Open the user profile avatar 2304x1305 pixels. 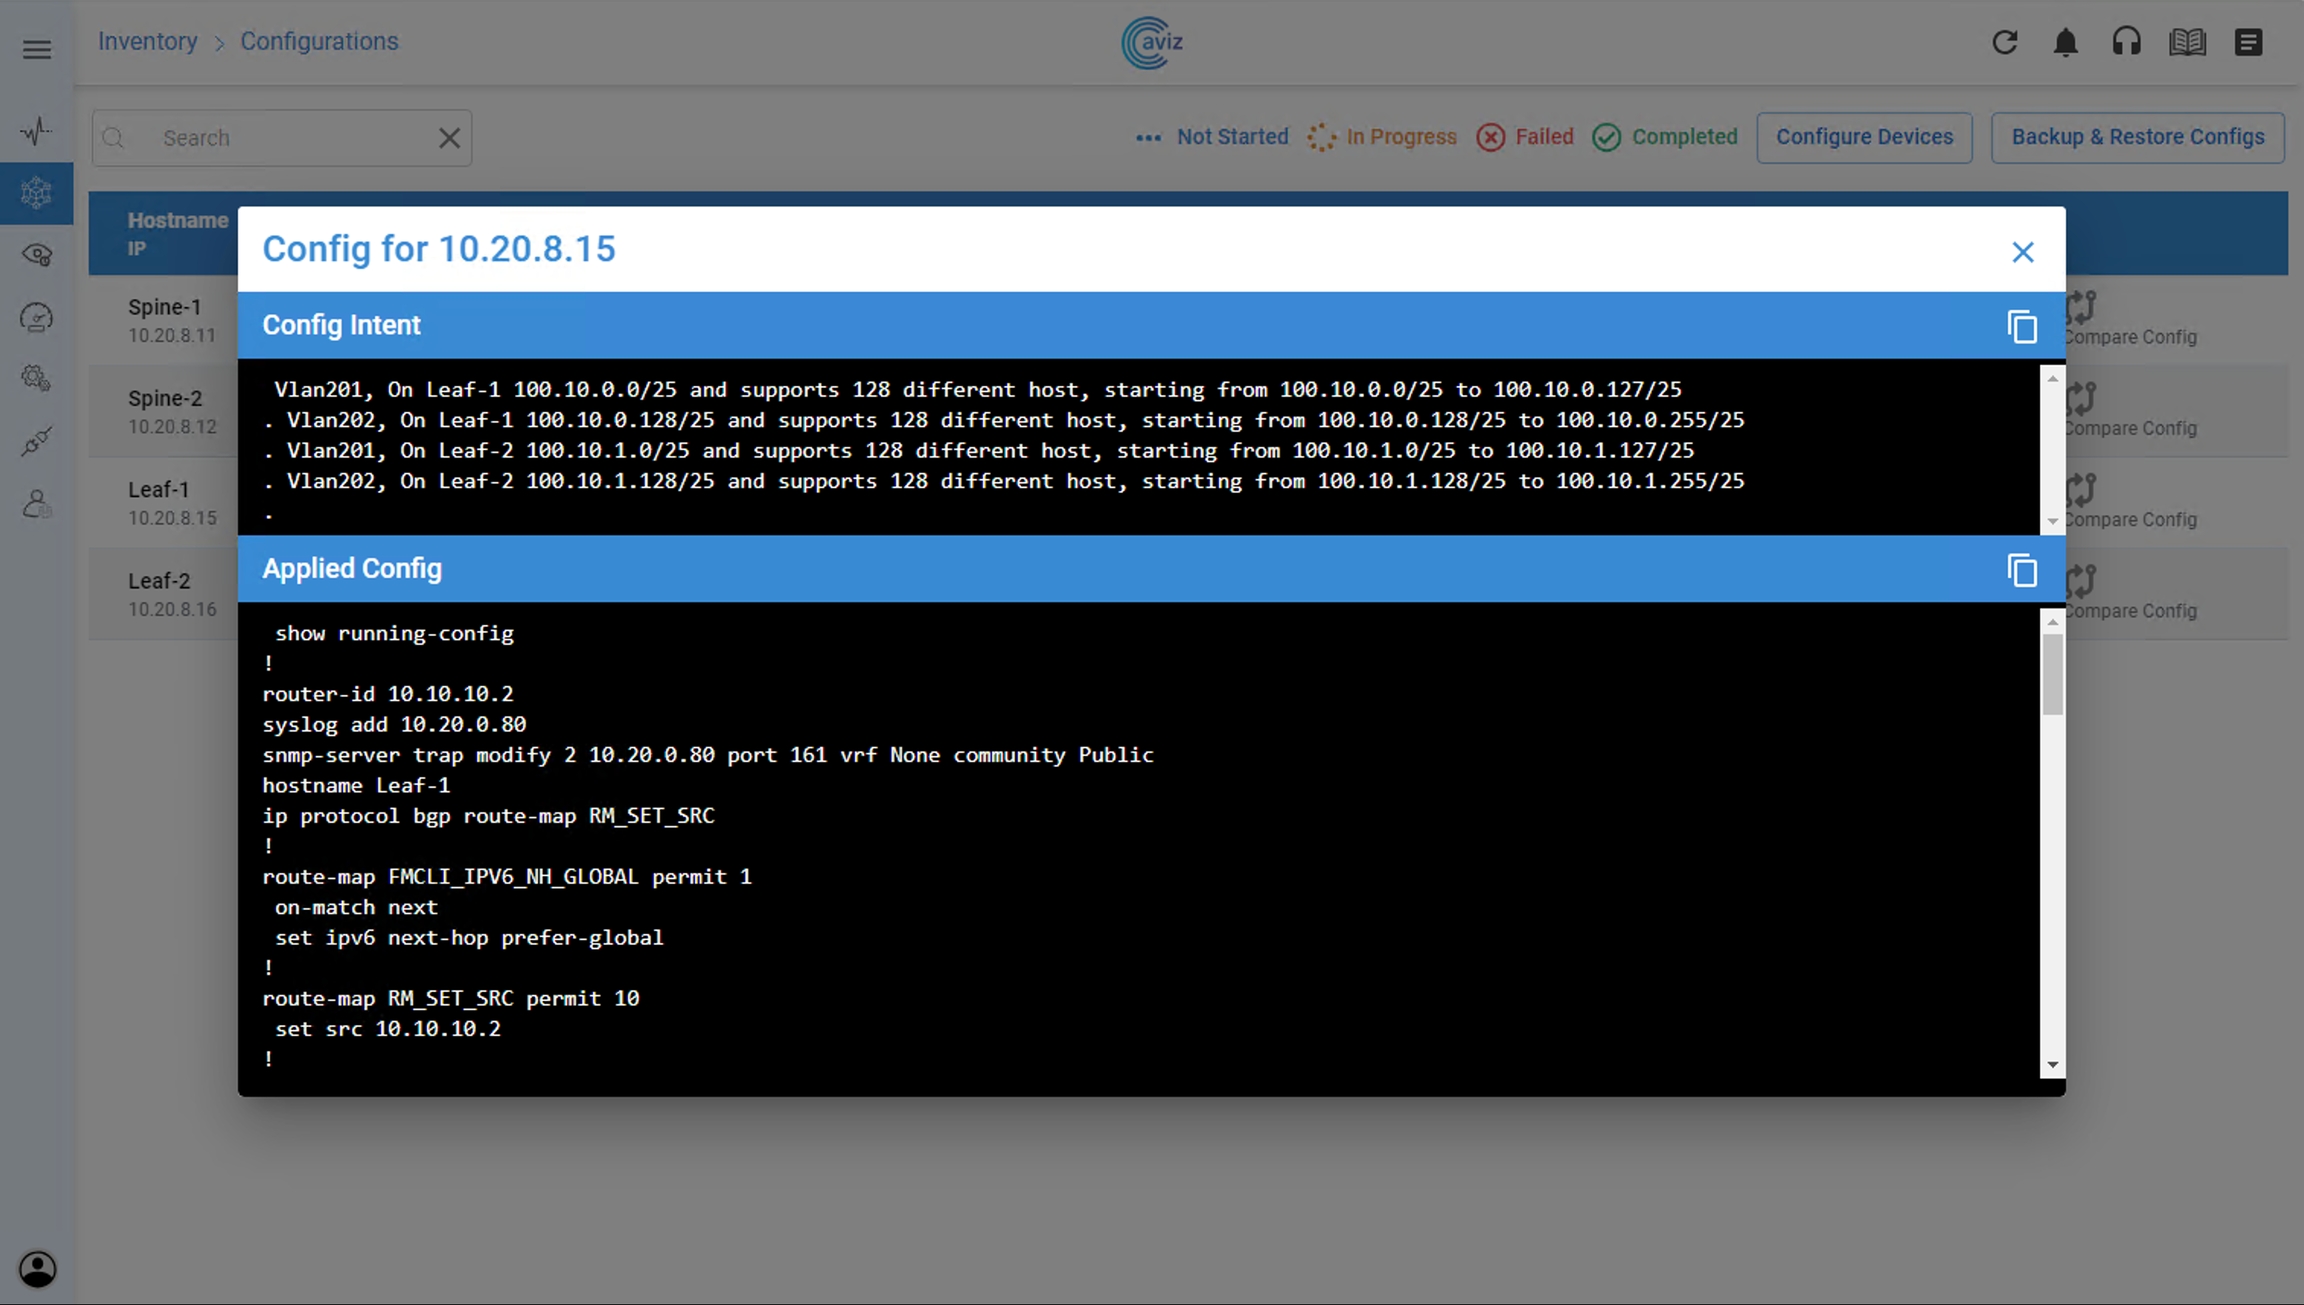37,1269
